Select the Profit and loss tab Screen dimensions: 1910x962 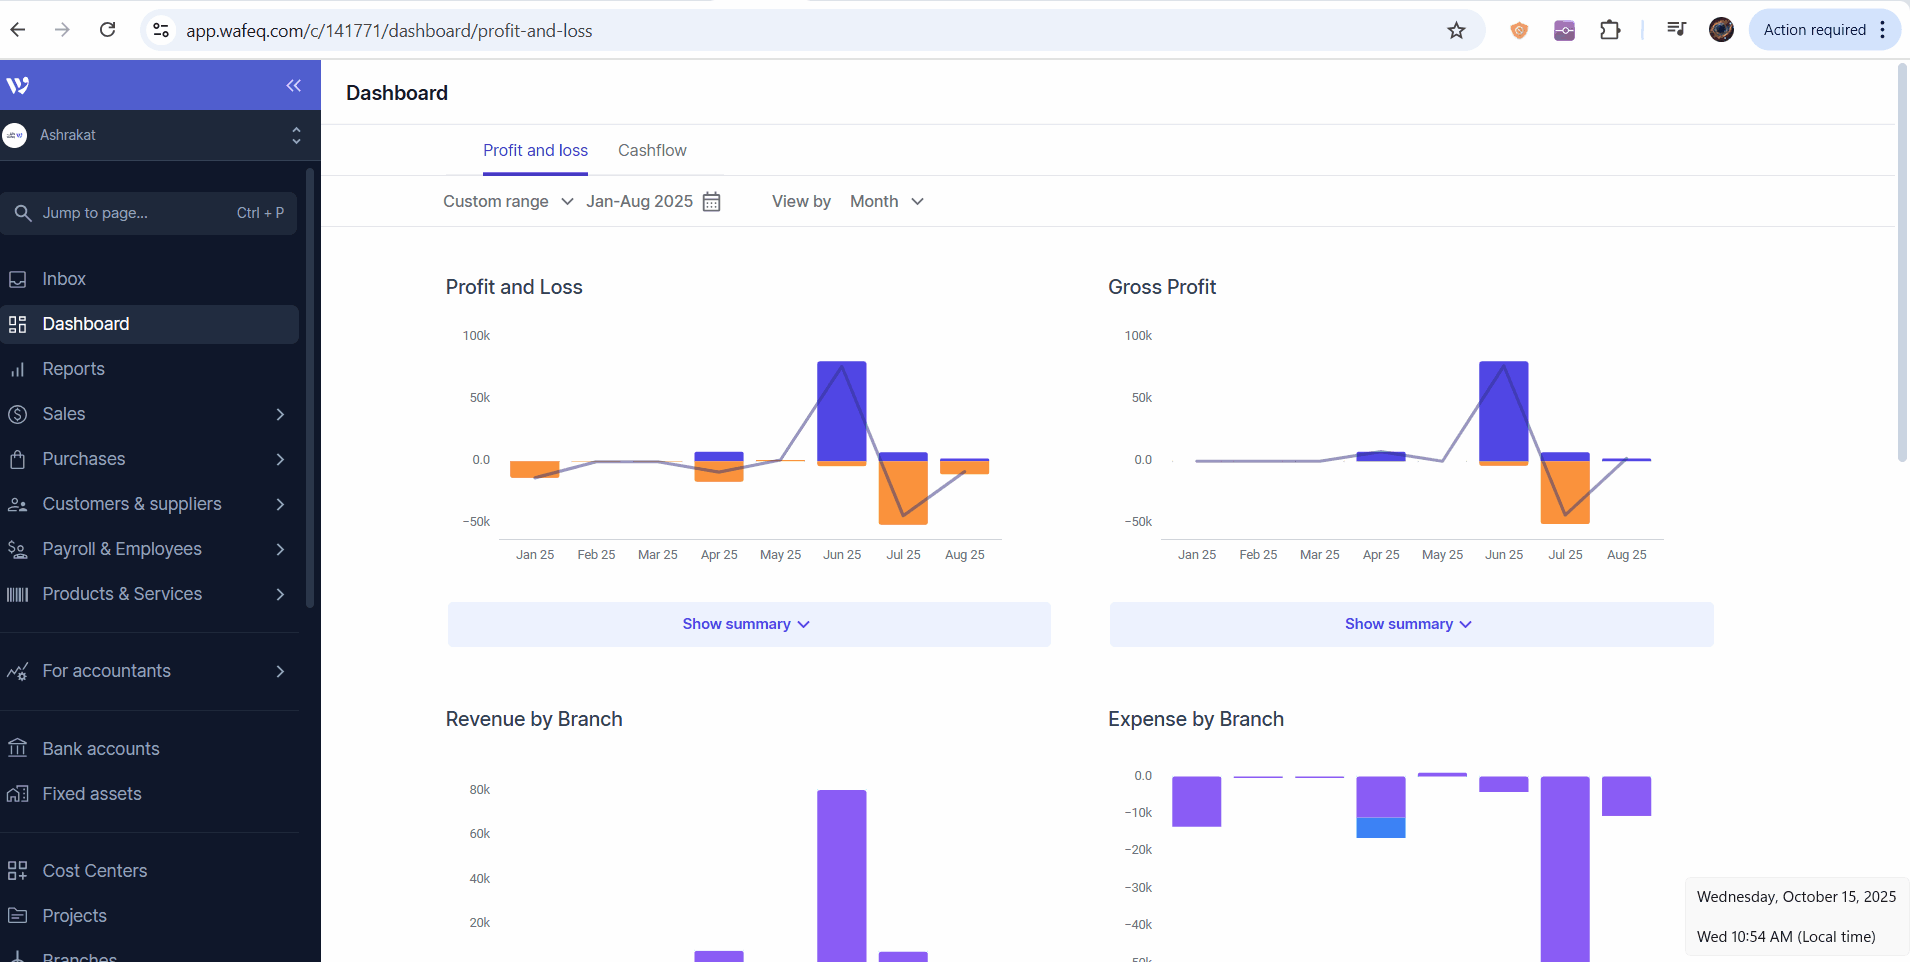click(x=535, y=151)
